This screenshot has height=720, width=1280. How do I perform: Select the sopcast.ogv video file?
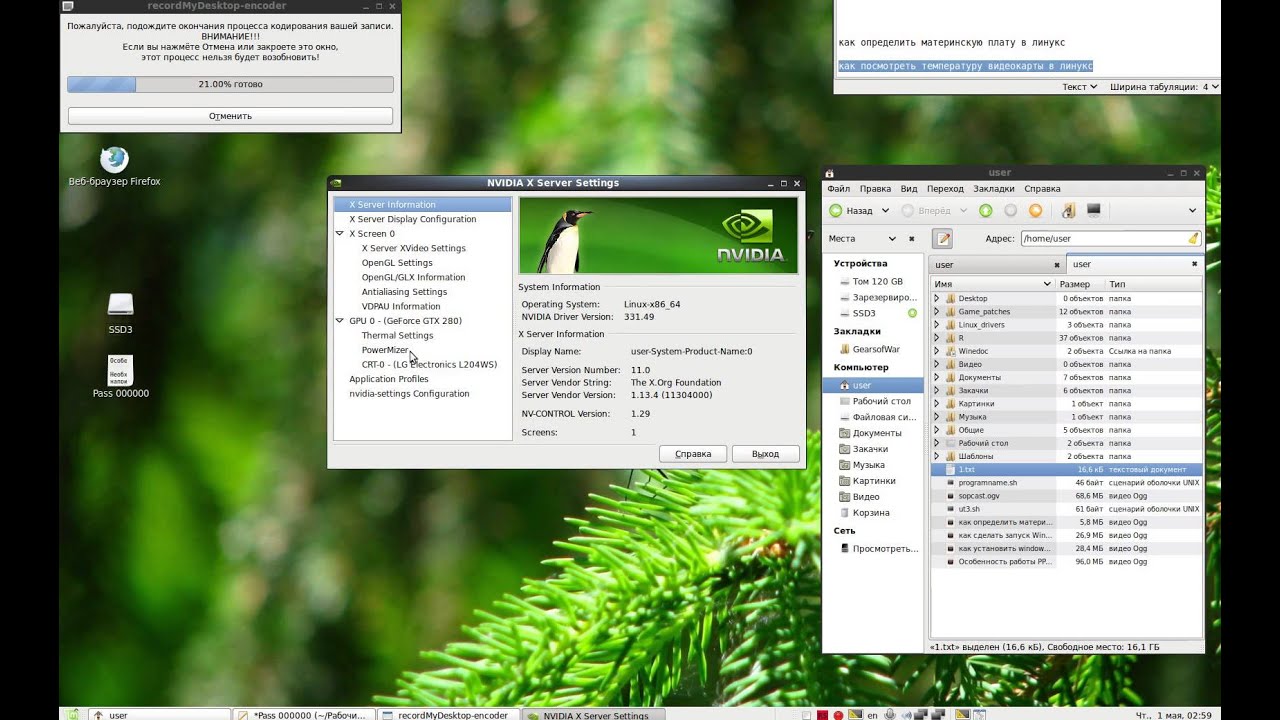point(1066,495)
